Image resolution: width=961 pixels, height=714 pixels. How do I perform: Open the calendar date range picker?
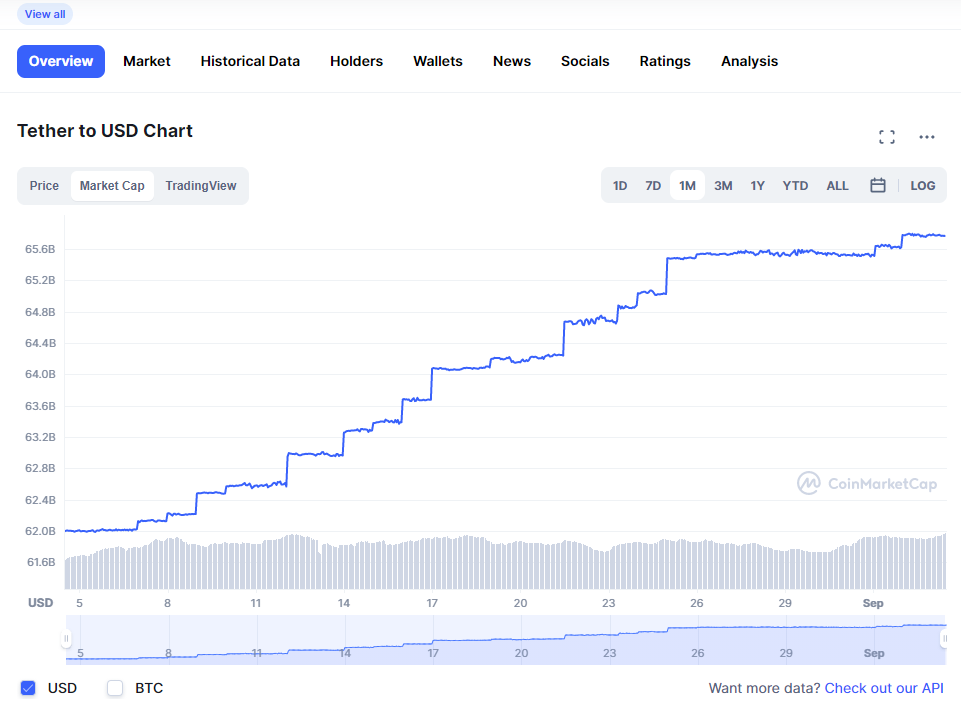(877, 185)
